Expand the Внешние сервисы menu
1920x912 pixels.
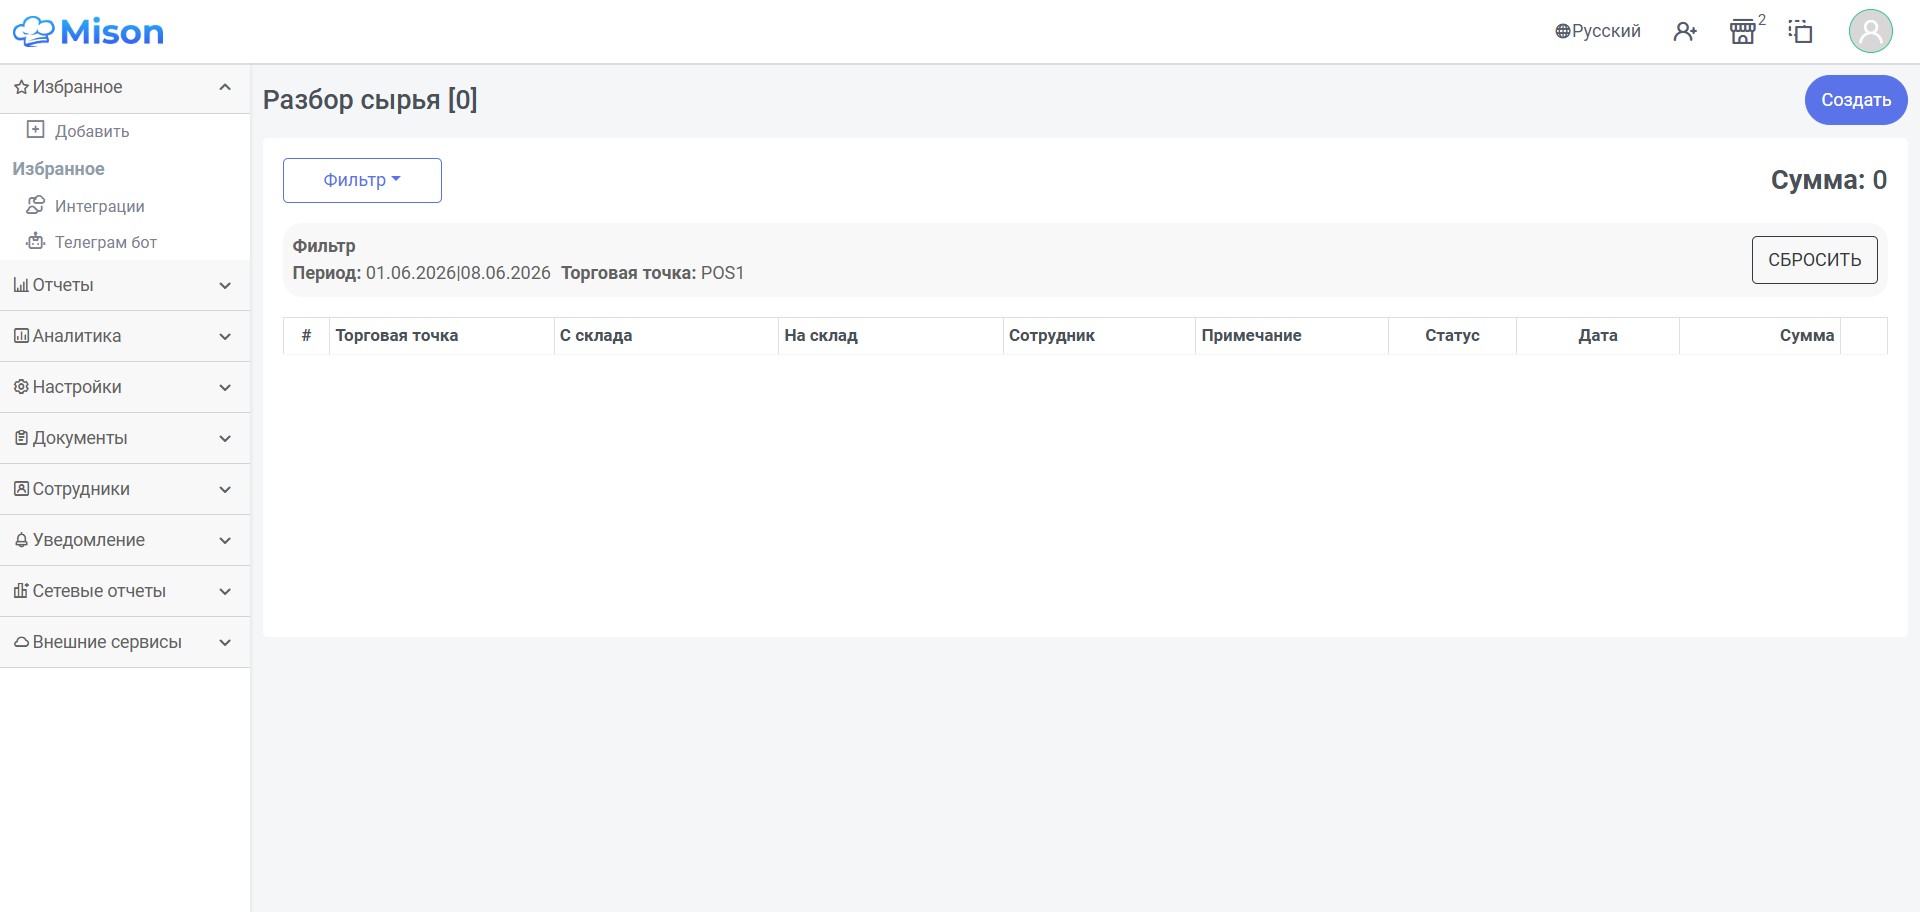[x=125, y=643]
